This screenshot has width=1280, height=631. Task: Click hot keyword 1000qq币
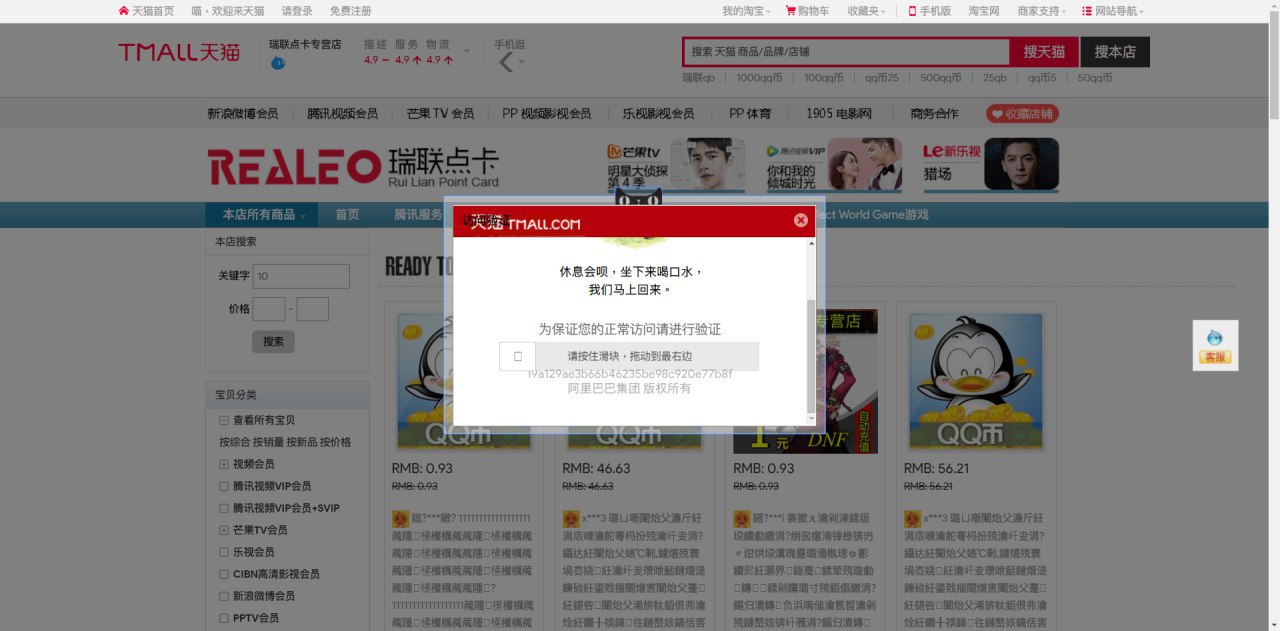tap(759, 78)
